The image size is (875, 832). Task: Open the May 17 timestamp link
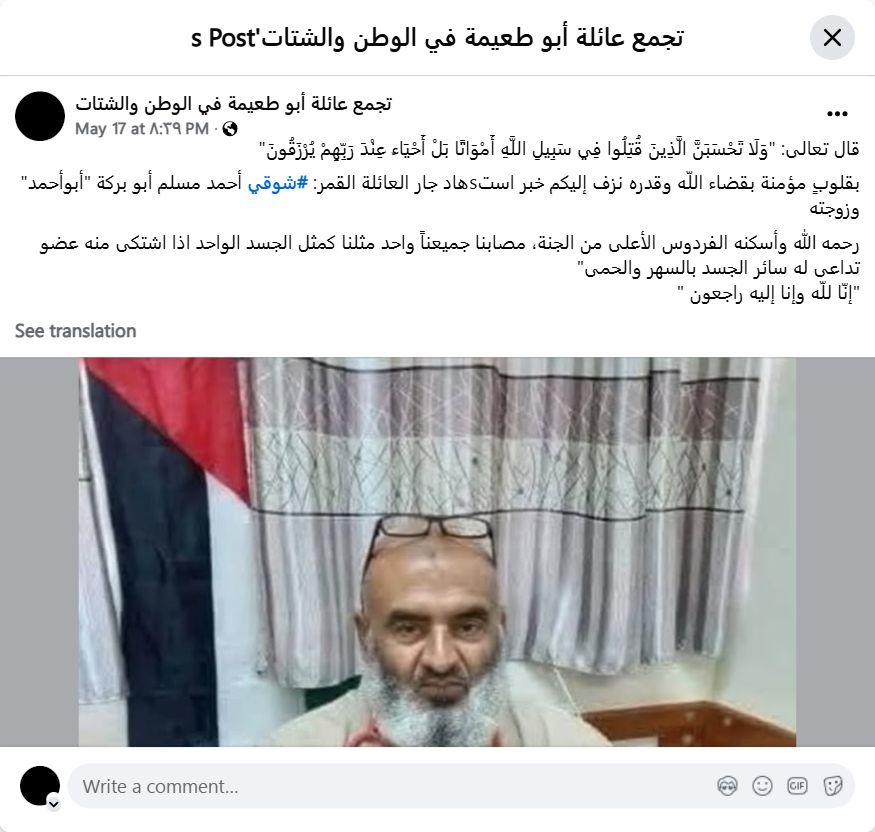coord(142,129)
